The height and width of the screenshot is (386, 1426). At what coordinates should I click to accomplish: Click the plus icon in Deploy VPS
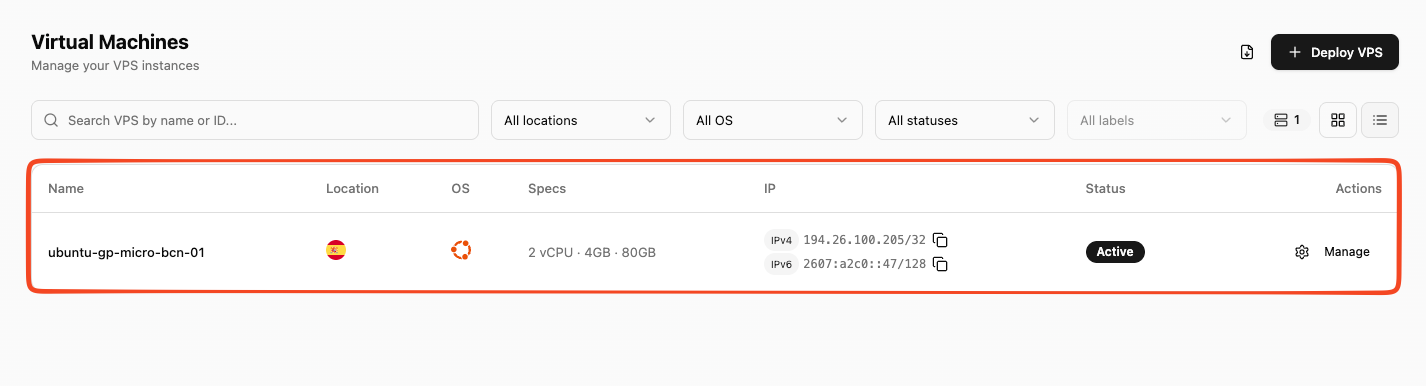coord(1295,52)
